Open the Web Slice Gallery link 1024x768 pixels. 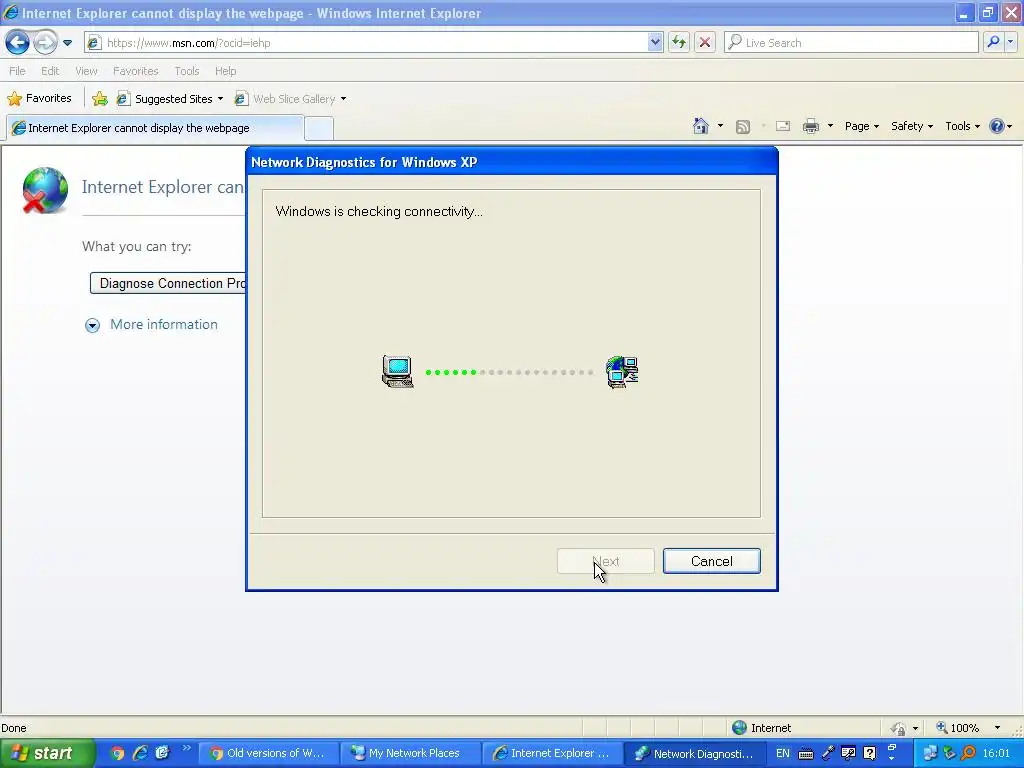(x=287, y=99)
